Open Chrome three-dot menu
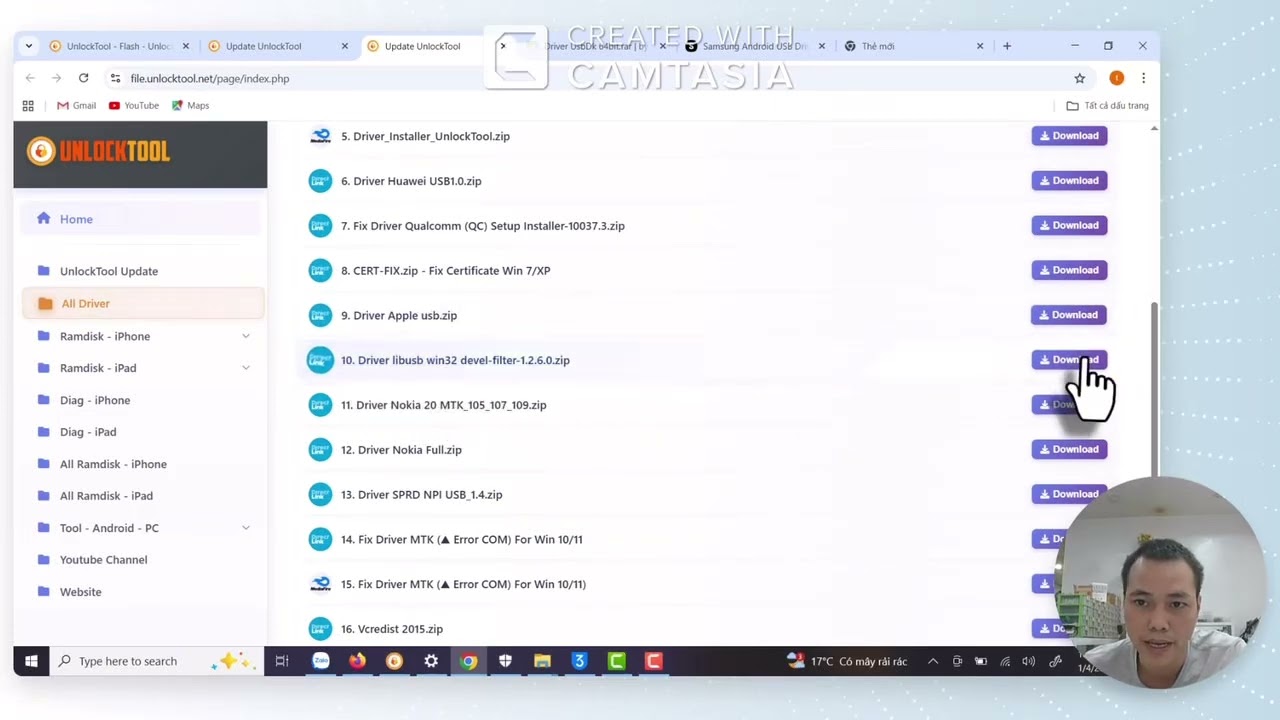This screenshot has height=720, width=1280. click(1143, 78)
